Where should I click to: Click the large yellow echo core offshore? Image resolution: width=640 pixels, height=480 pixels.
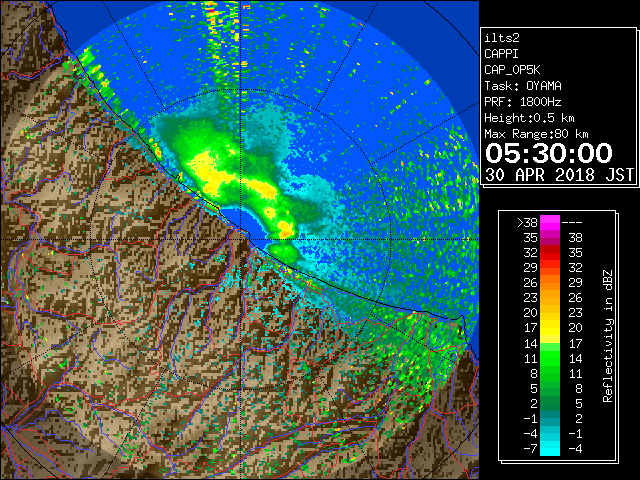(x=208, y=171)
